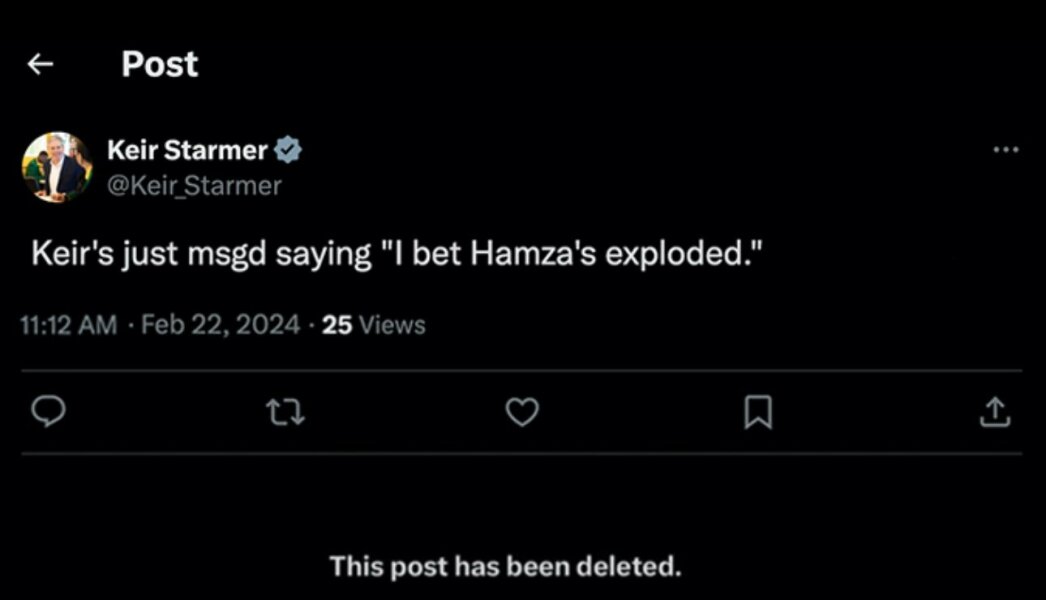Click the "This post has been deleted" notice

pyautogui.click(x=505, y=567)
